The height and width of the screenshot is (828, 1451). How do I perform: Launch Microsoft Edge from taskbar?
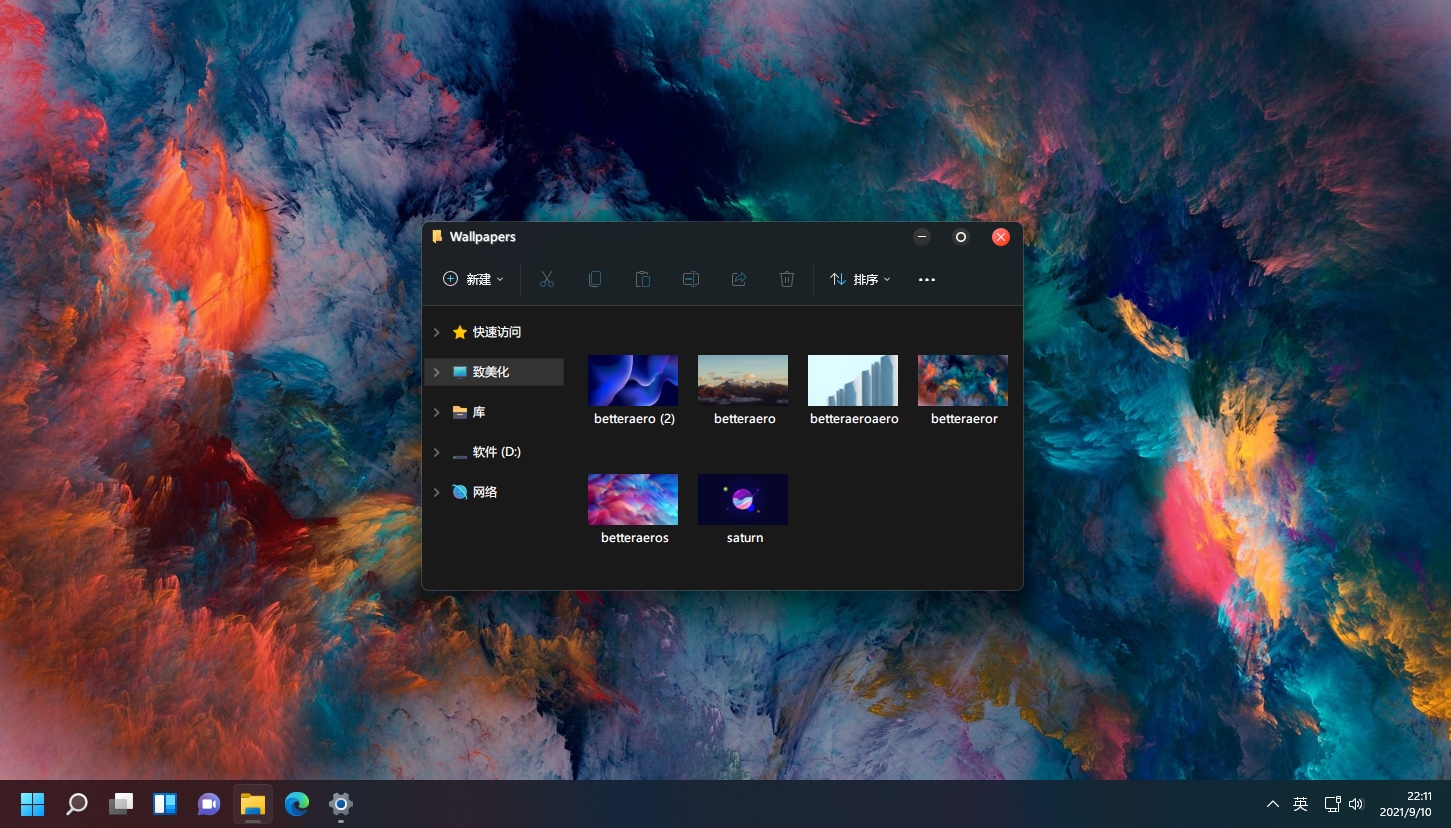(297, 804)
